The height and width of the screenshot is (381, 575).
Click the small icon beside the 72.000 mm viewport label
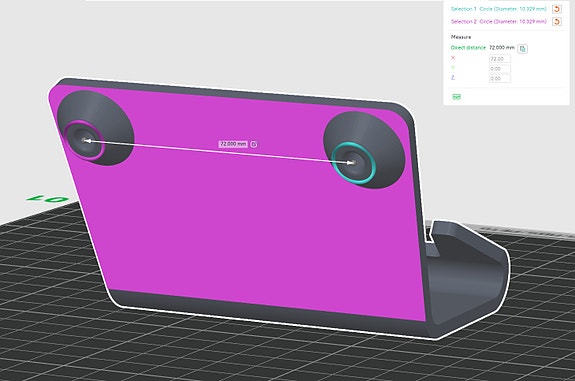click(254, 144)
